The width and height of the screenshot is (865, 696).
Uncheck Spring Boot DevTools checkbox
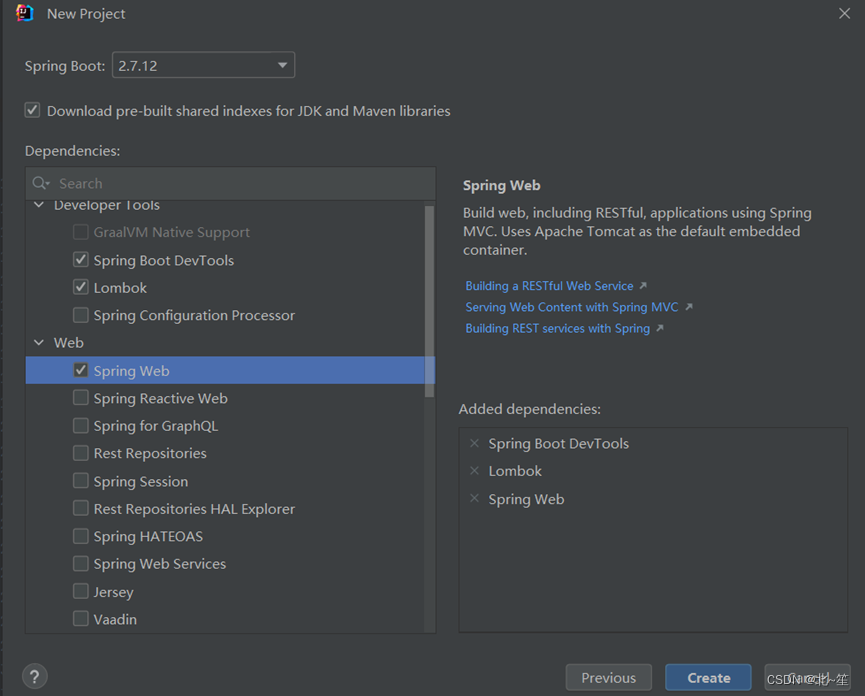tap(81, 260)
